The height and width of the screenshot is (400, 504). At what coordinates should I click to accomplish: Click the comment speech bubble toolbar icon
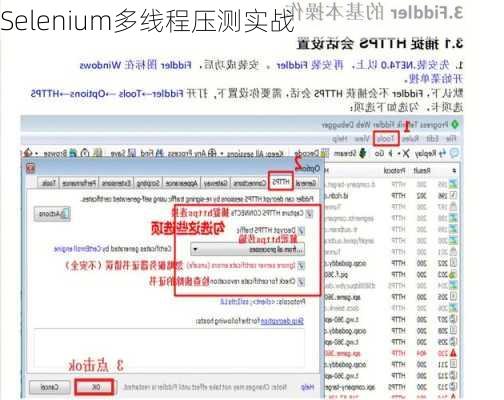454,153
